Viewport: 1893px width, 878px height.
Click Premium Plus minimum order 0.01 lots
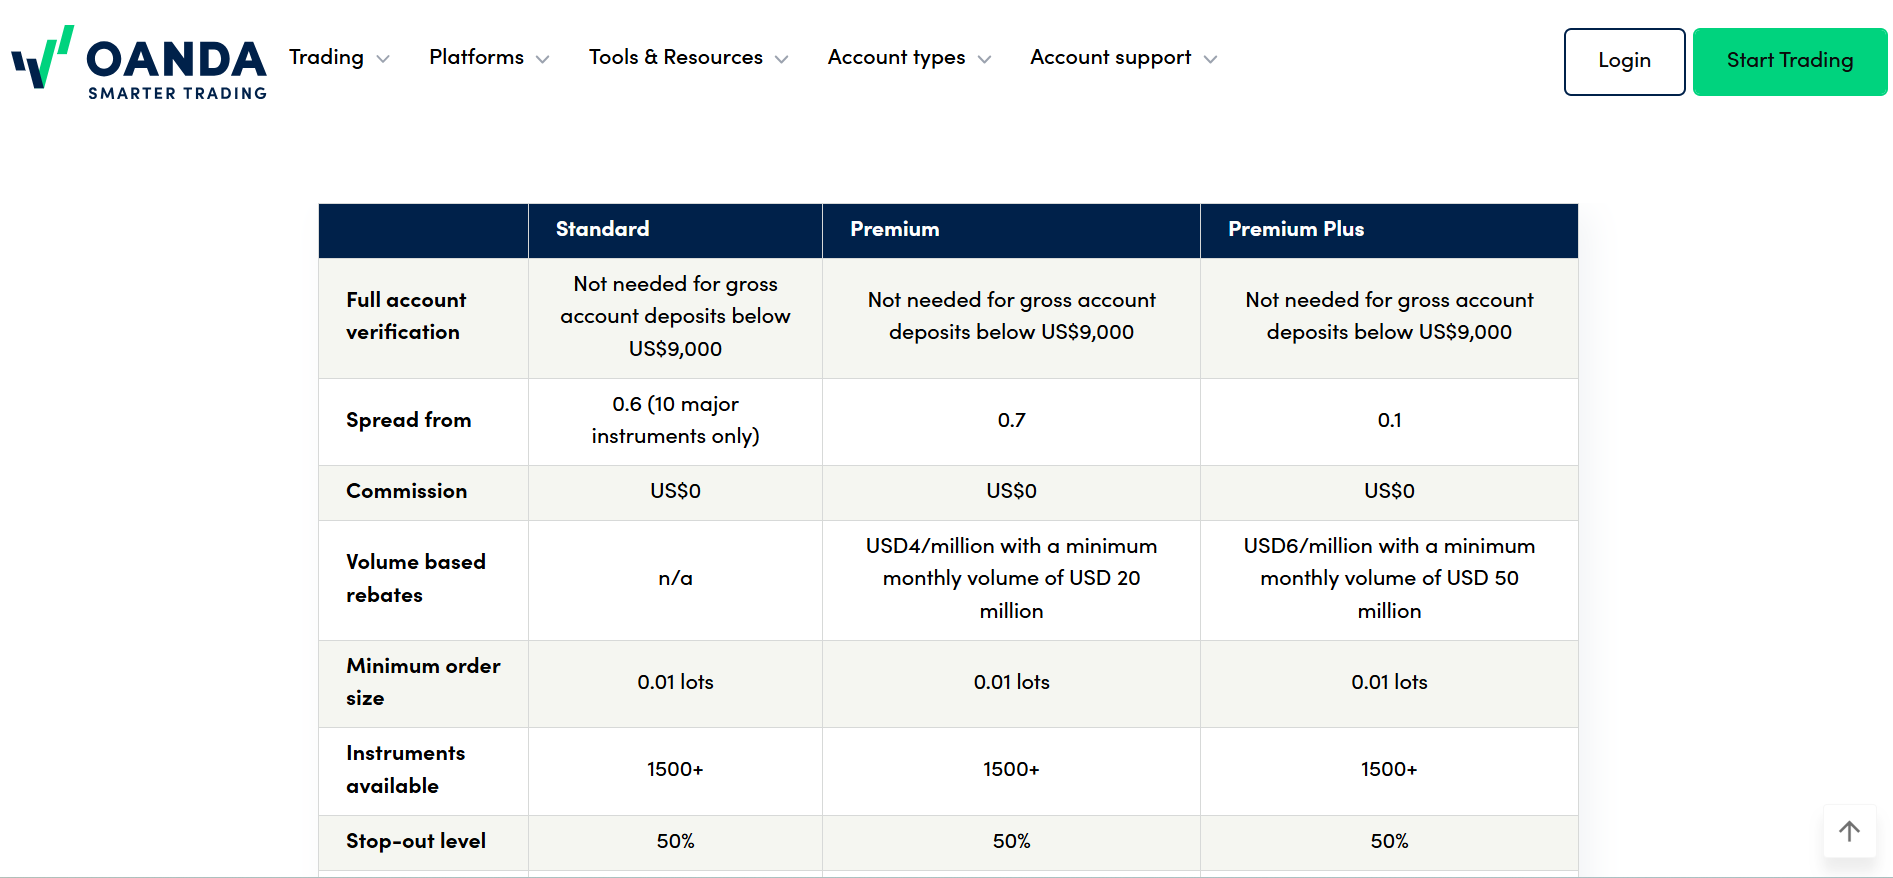(1389, 682)
